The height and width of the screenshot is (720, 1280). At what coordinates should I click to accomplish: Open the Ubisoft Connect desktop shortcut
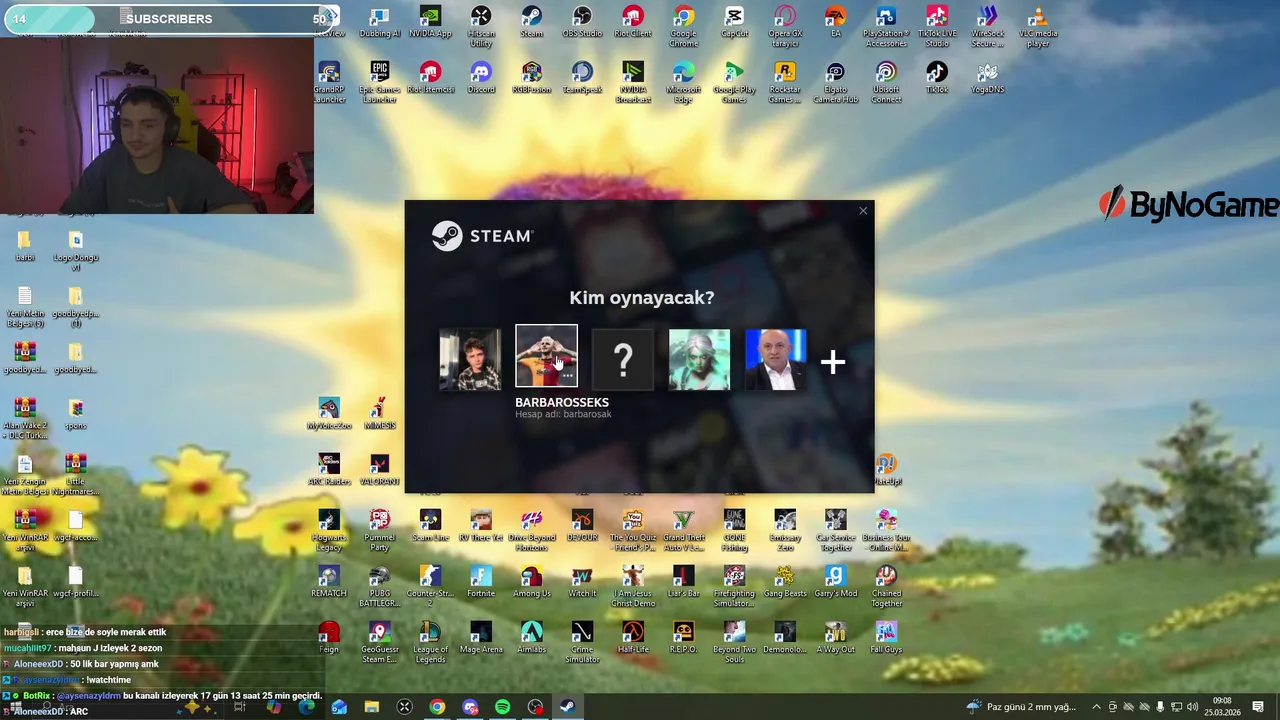(x=886, y=83)
